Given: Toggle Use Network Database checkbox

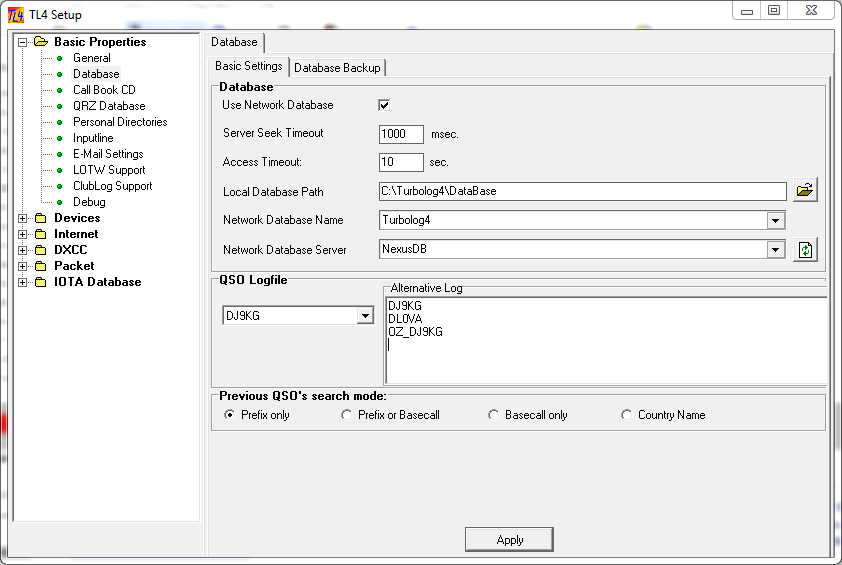Looking at the screenshot, I should pyautogui.click(x=384, y=105).
